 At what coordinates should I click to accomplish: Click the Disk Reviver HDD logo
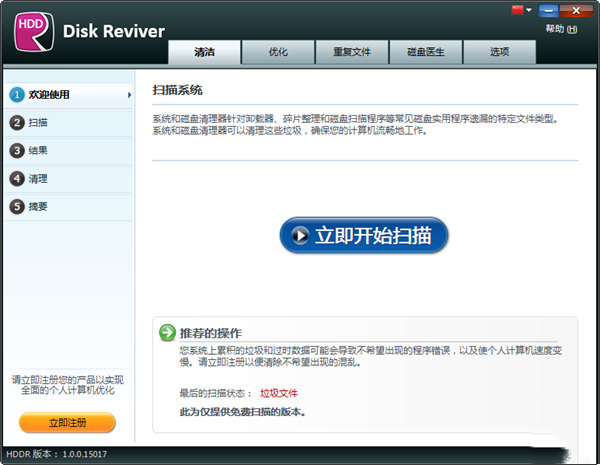pos(34,32)
